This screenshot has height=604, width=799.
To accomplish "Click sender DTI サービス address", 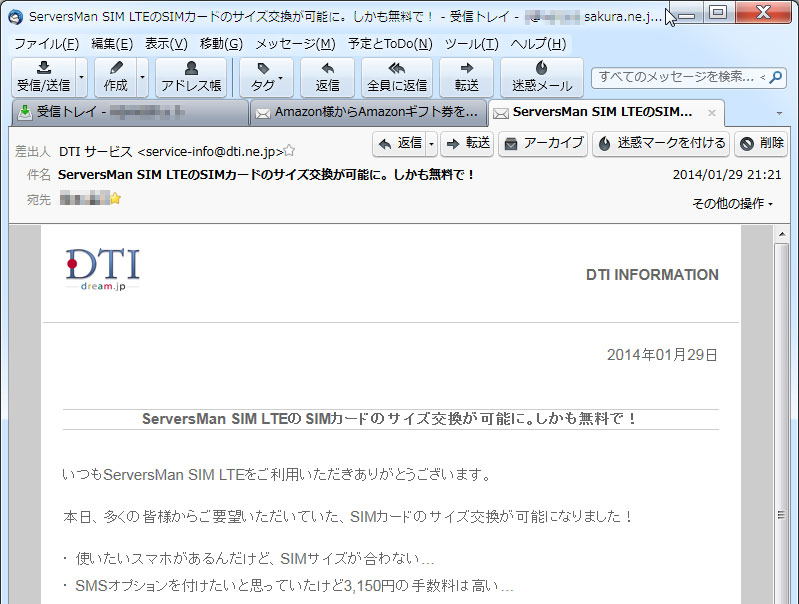I will coord(171,151).
